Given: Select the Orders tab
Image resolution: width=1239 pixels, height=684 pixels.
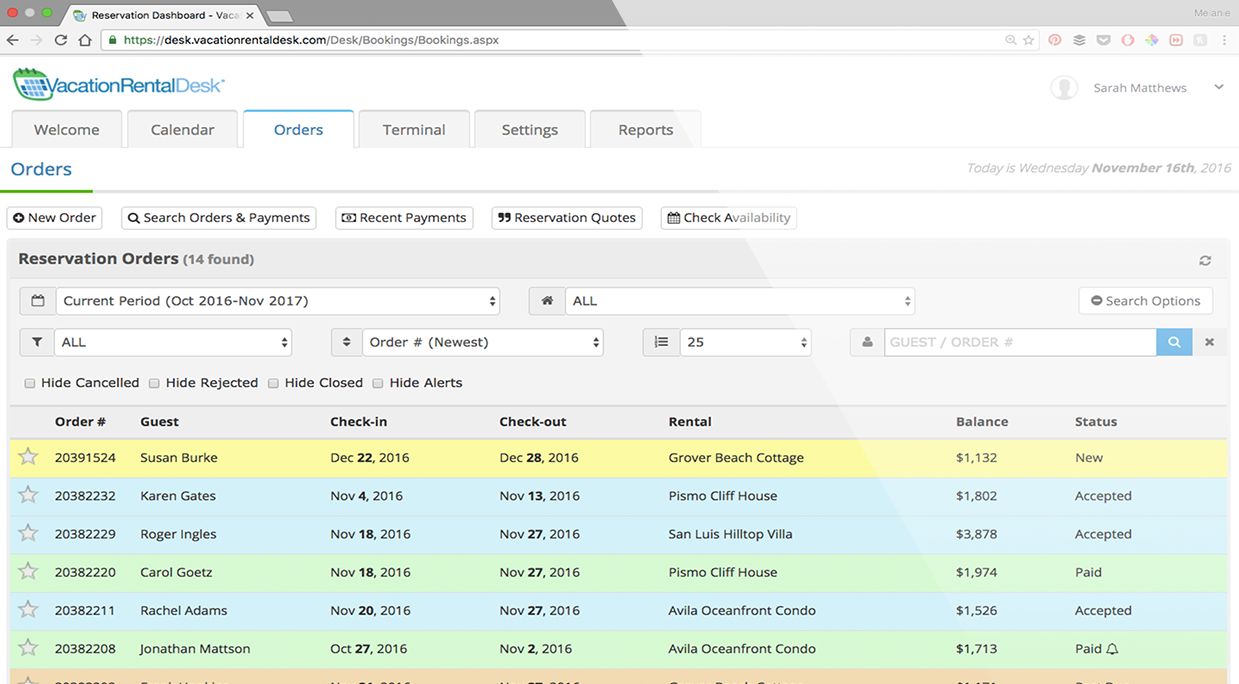Looking at the screenshot, I should coord(299,130).
